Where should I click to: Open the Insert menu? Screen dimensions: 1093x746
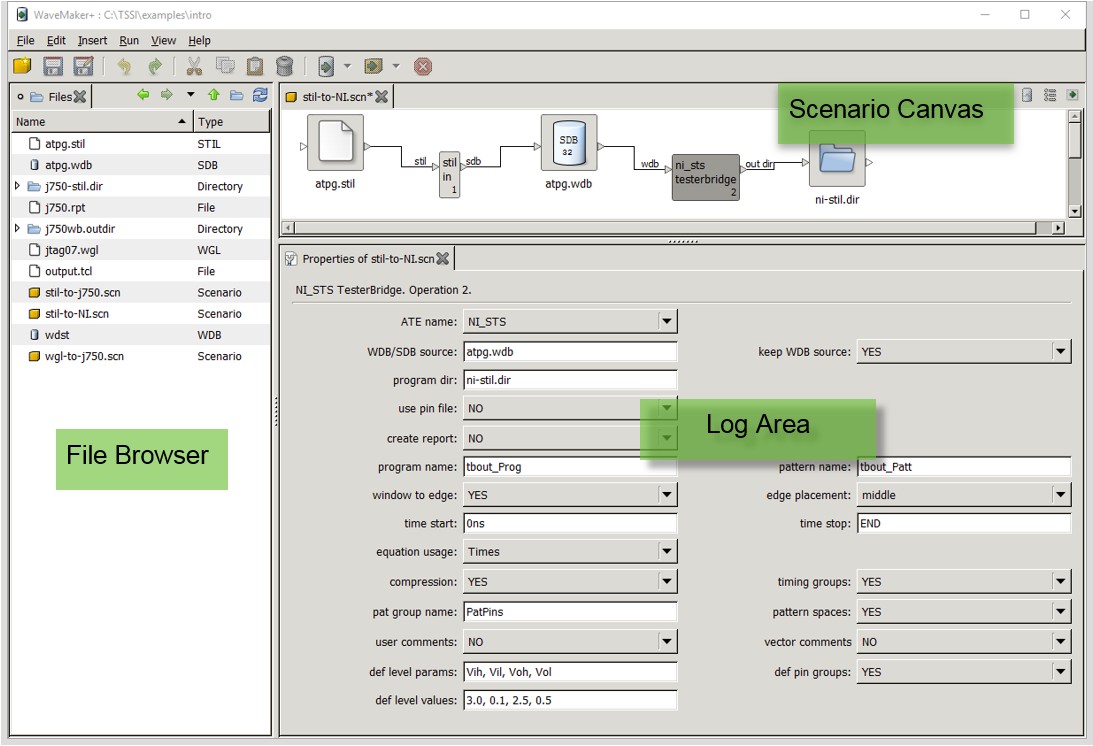93,40
